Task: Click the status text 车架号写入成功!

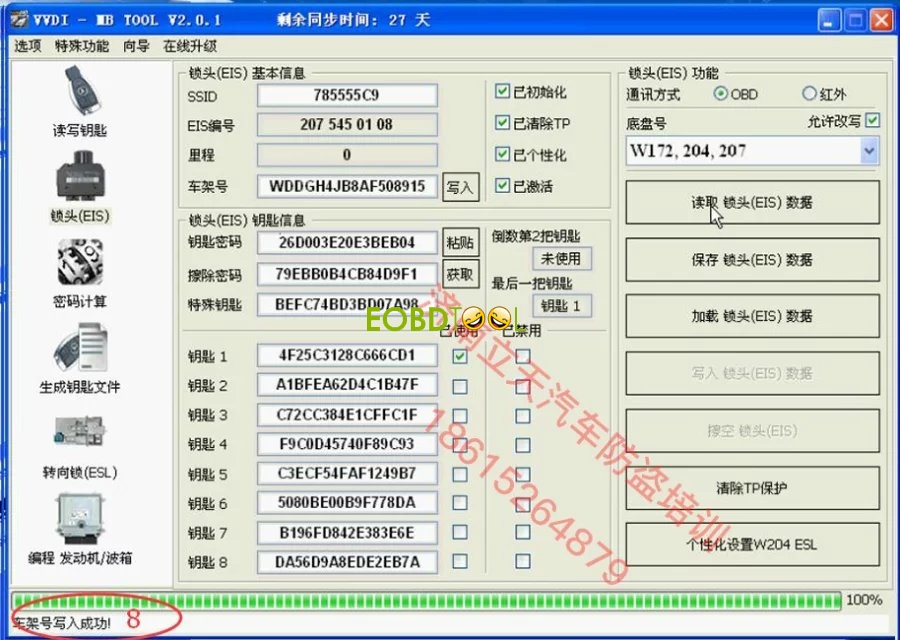Action: [x=61, y=622]
